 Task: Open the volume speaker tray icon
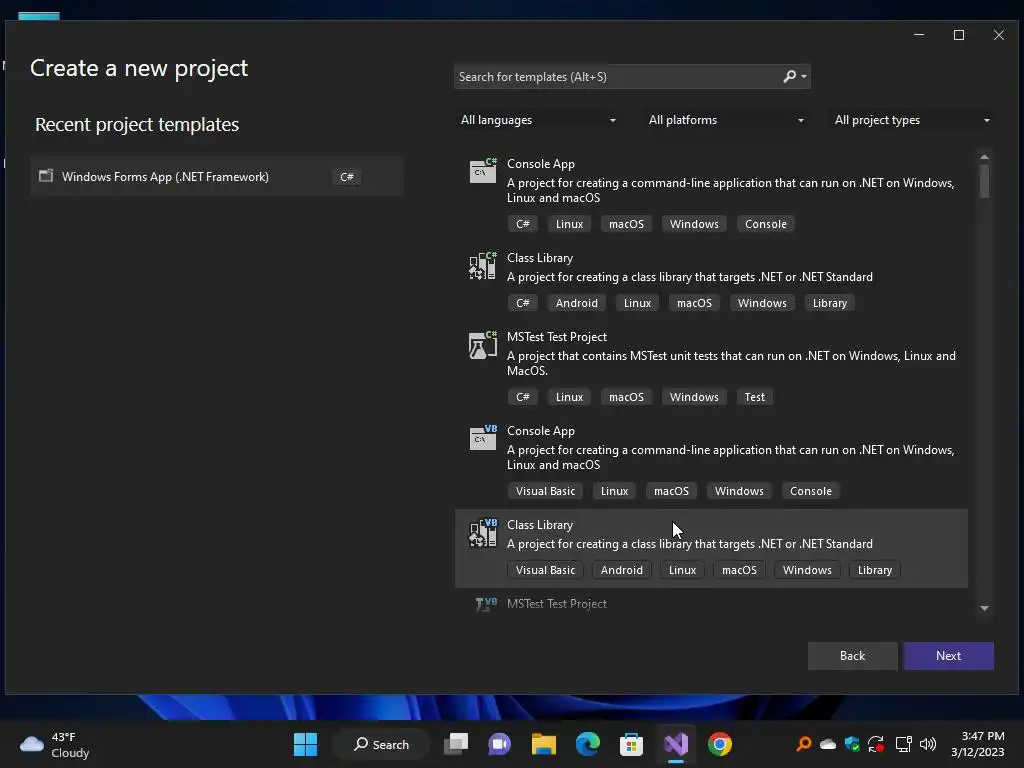[927, 744]
